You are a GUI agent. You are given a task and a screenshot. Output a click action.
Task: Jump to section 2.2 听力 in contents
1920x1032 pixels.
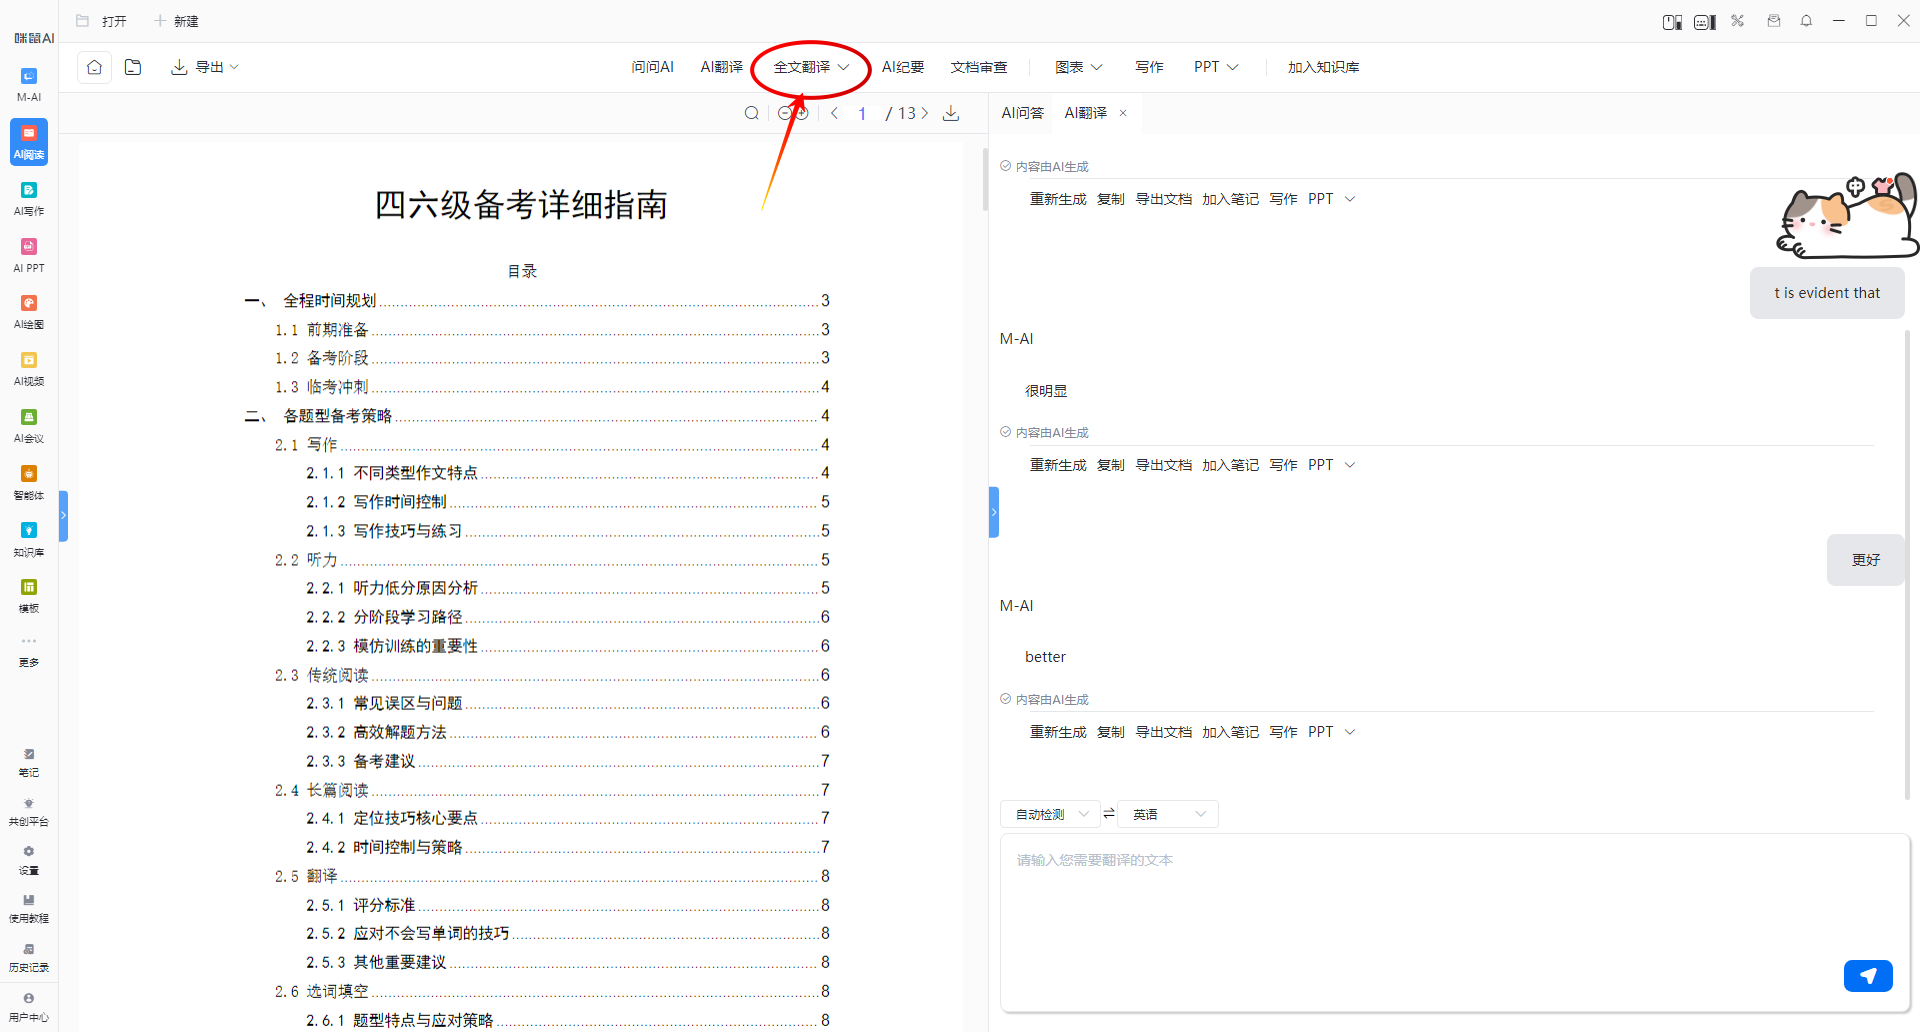pyautogui.click(x=322, y=560)
